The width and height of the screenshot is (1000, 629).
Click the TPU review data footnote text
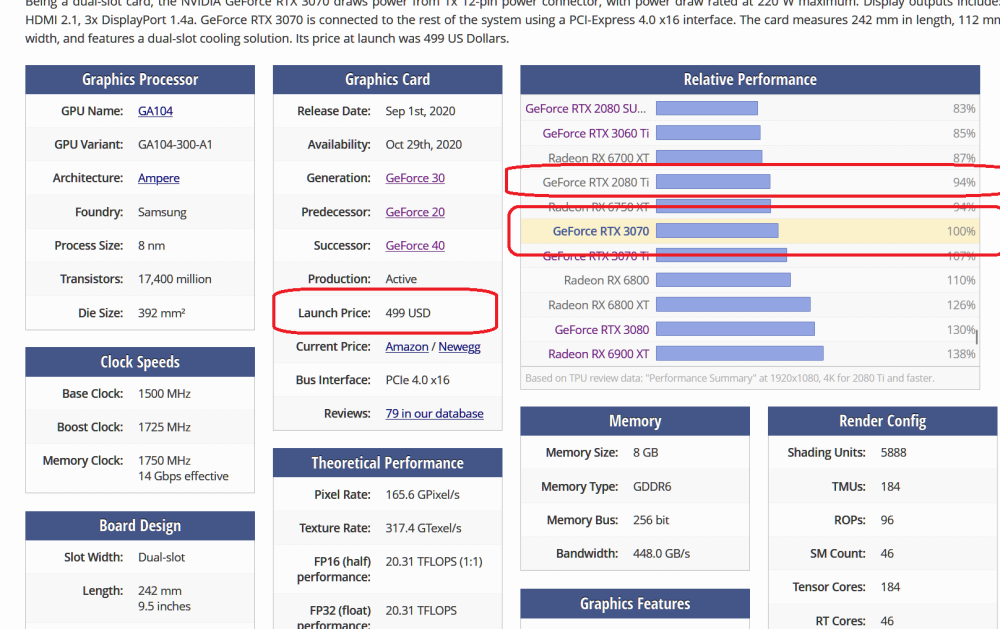tap(730, 378)
